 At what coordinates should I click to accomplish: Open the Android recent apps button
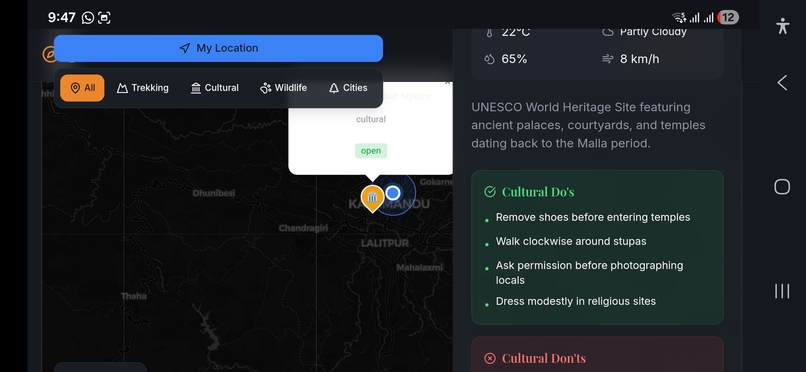(x=782, y=291)
